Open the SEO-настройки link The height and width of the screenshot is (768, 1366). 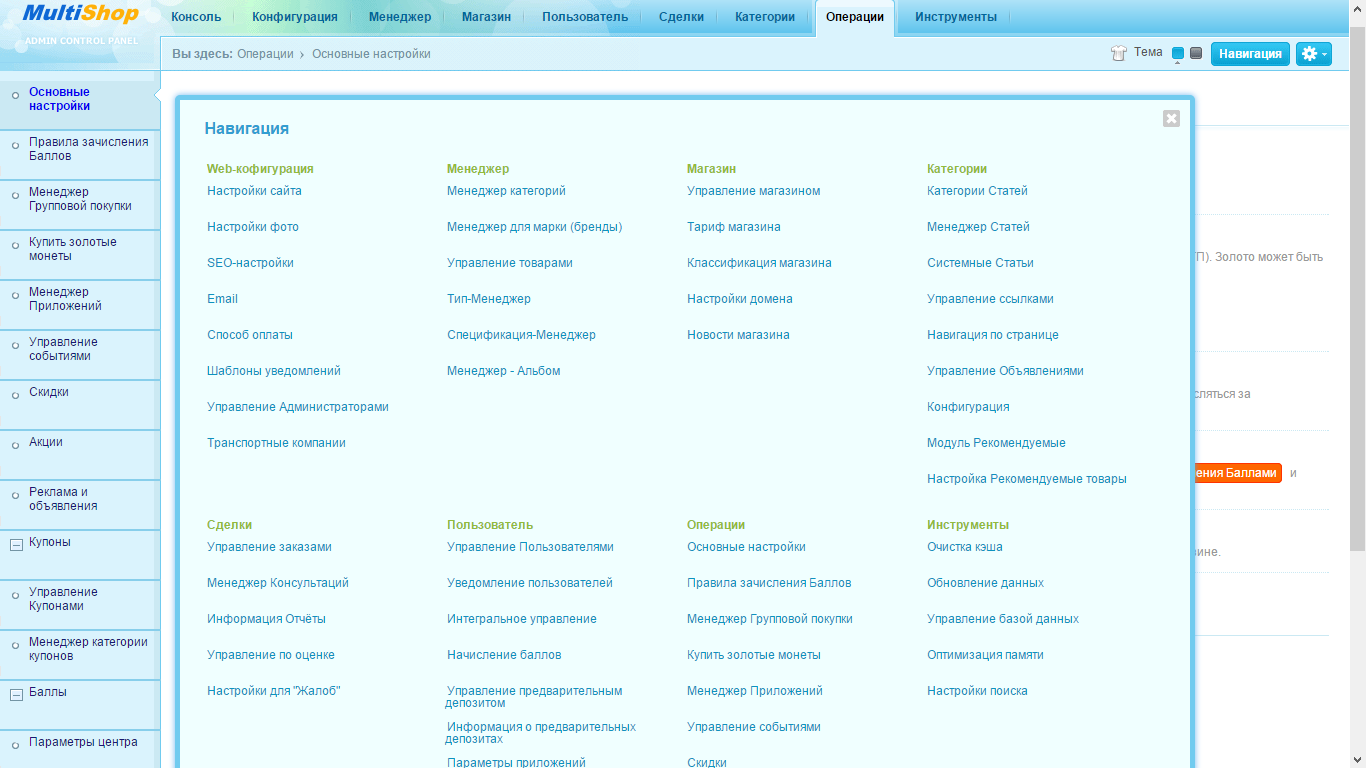point(250,263)
